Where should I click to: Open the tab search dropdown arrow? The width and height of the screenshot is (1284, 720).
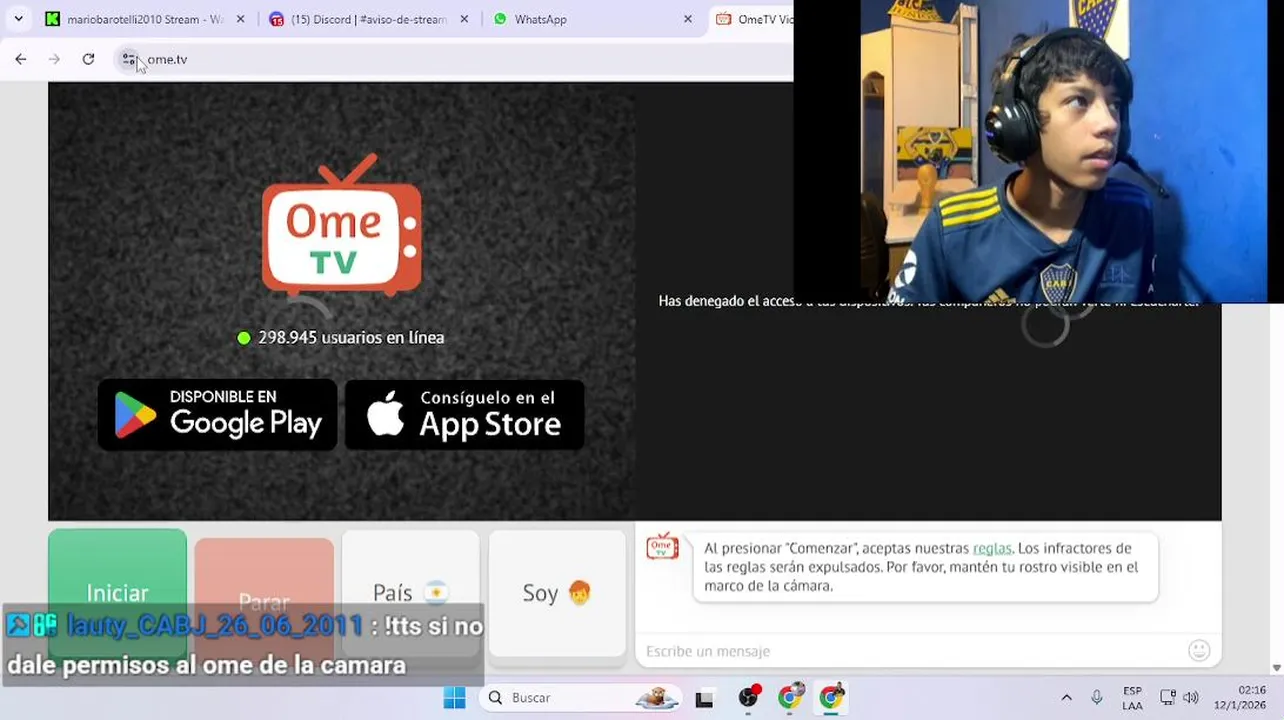(x=18, y=19)
